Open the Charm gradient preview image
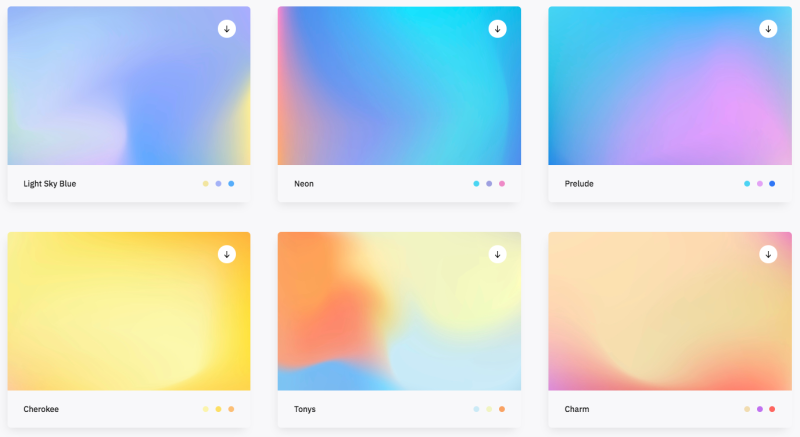 pyautogui.click(x=670, y=311)
